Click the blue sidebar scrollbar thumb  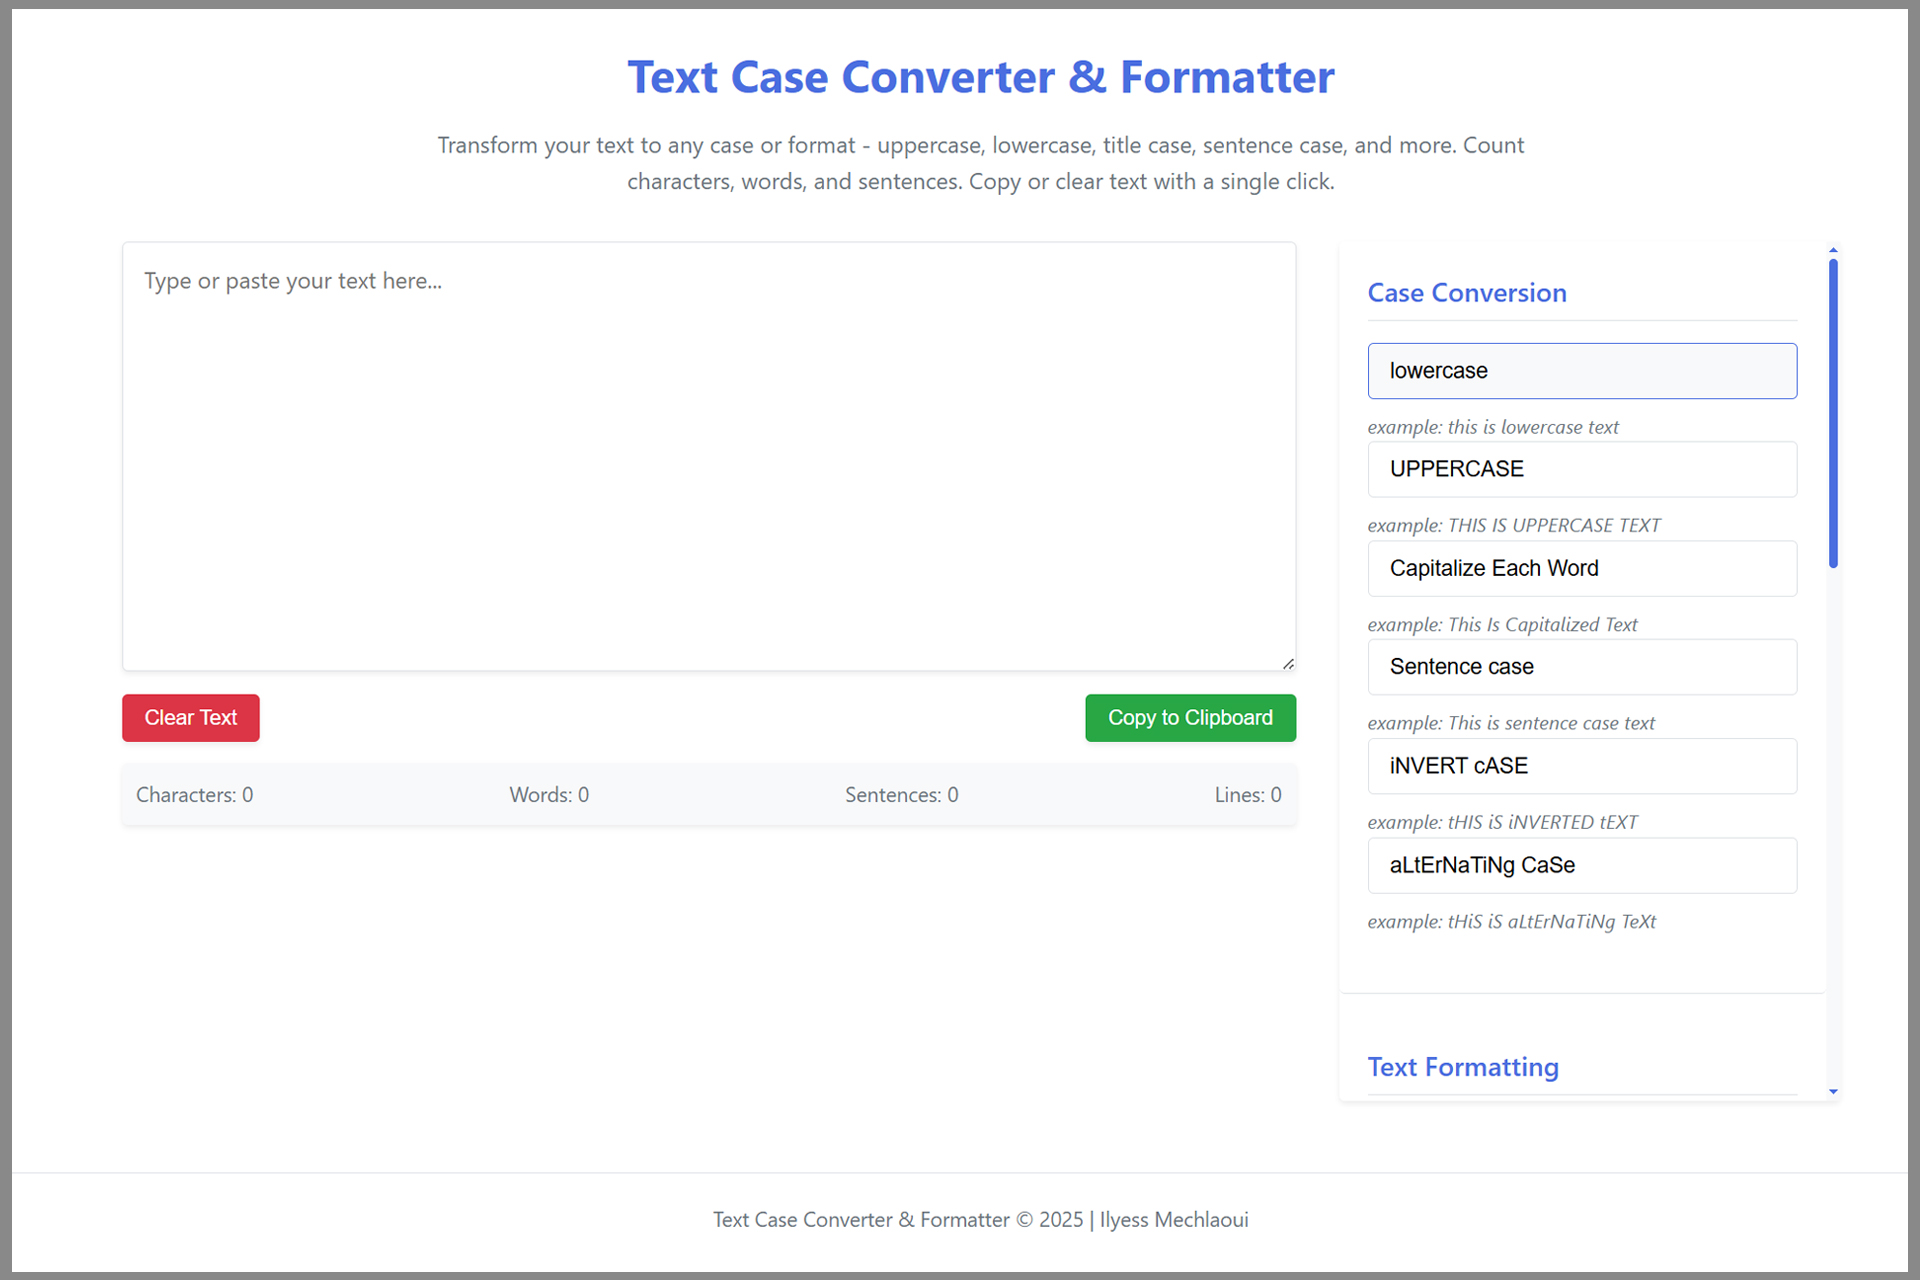(x=1833, y=413)
